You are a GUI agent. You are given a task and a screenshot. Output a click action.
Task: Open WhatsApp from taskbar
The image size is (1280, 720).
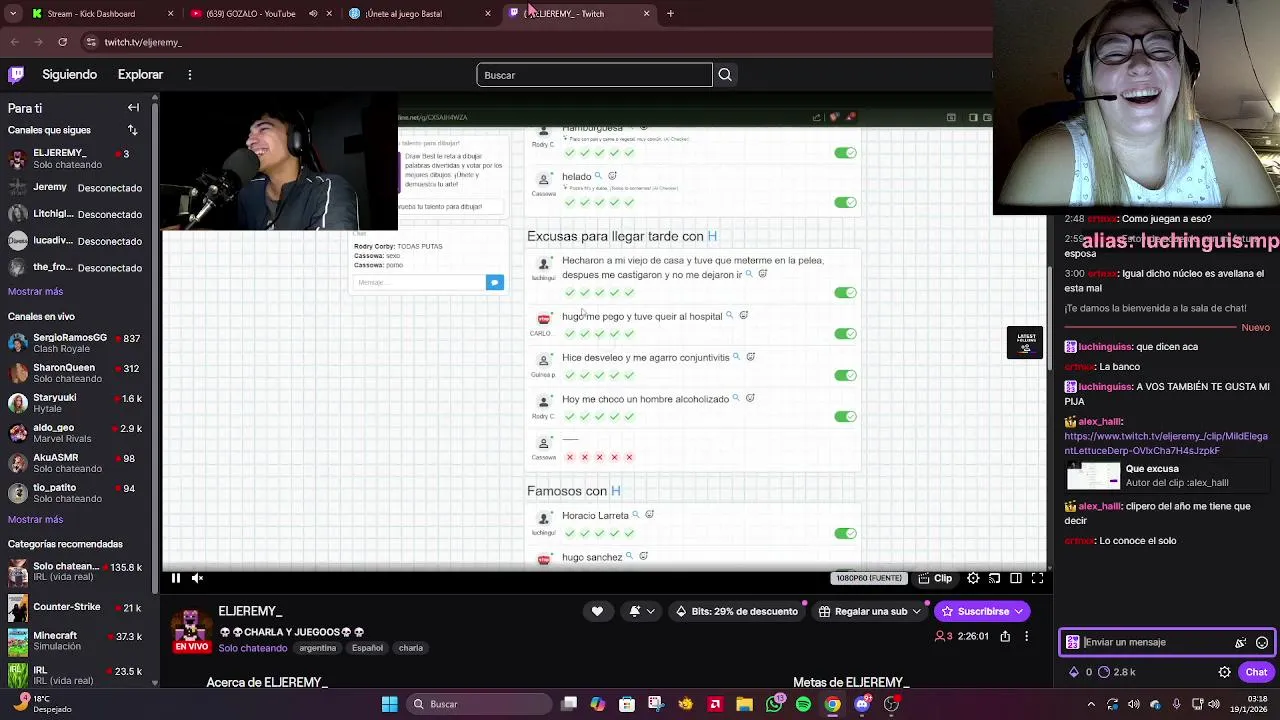pyautogui.click(x=774, y=704)
